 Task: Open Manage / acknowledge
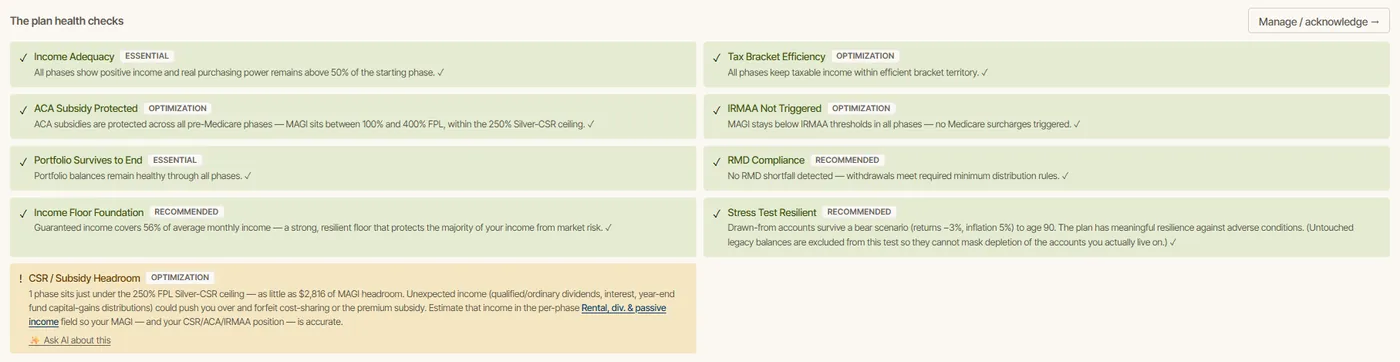click(1318, 21)
